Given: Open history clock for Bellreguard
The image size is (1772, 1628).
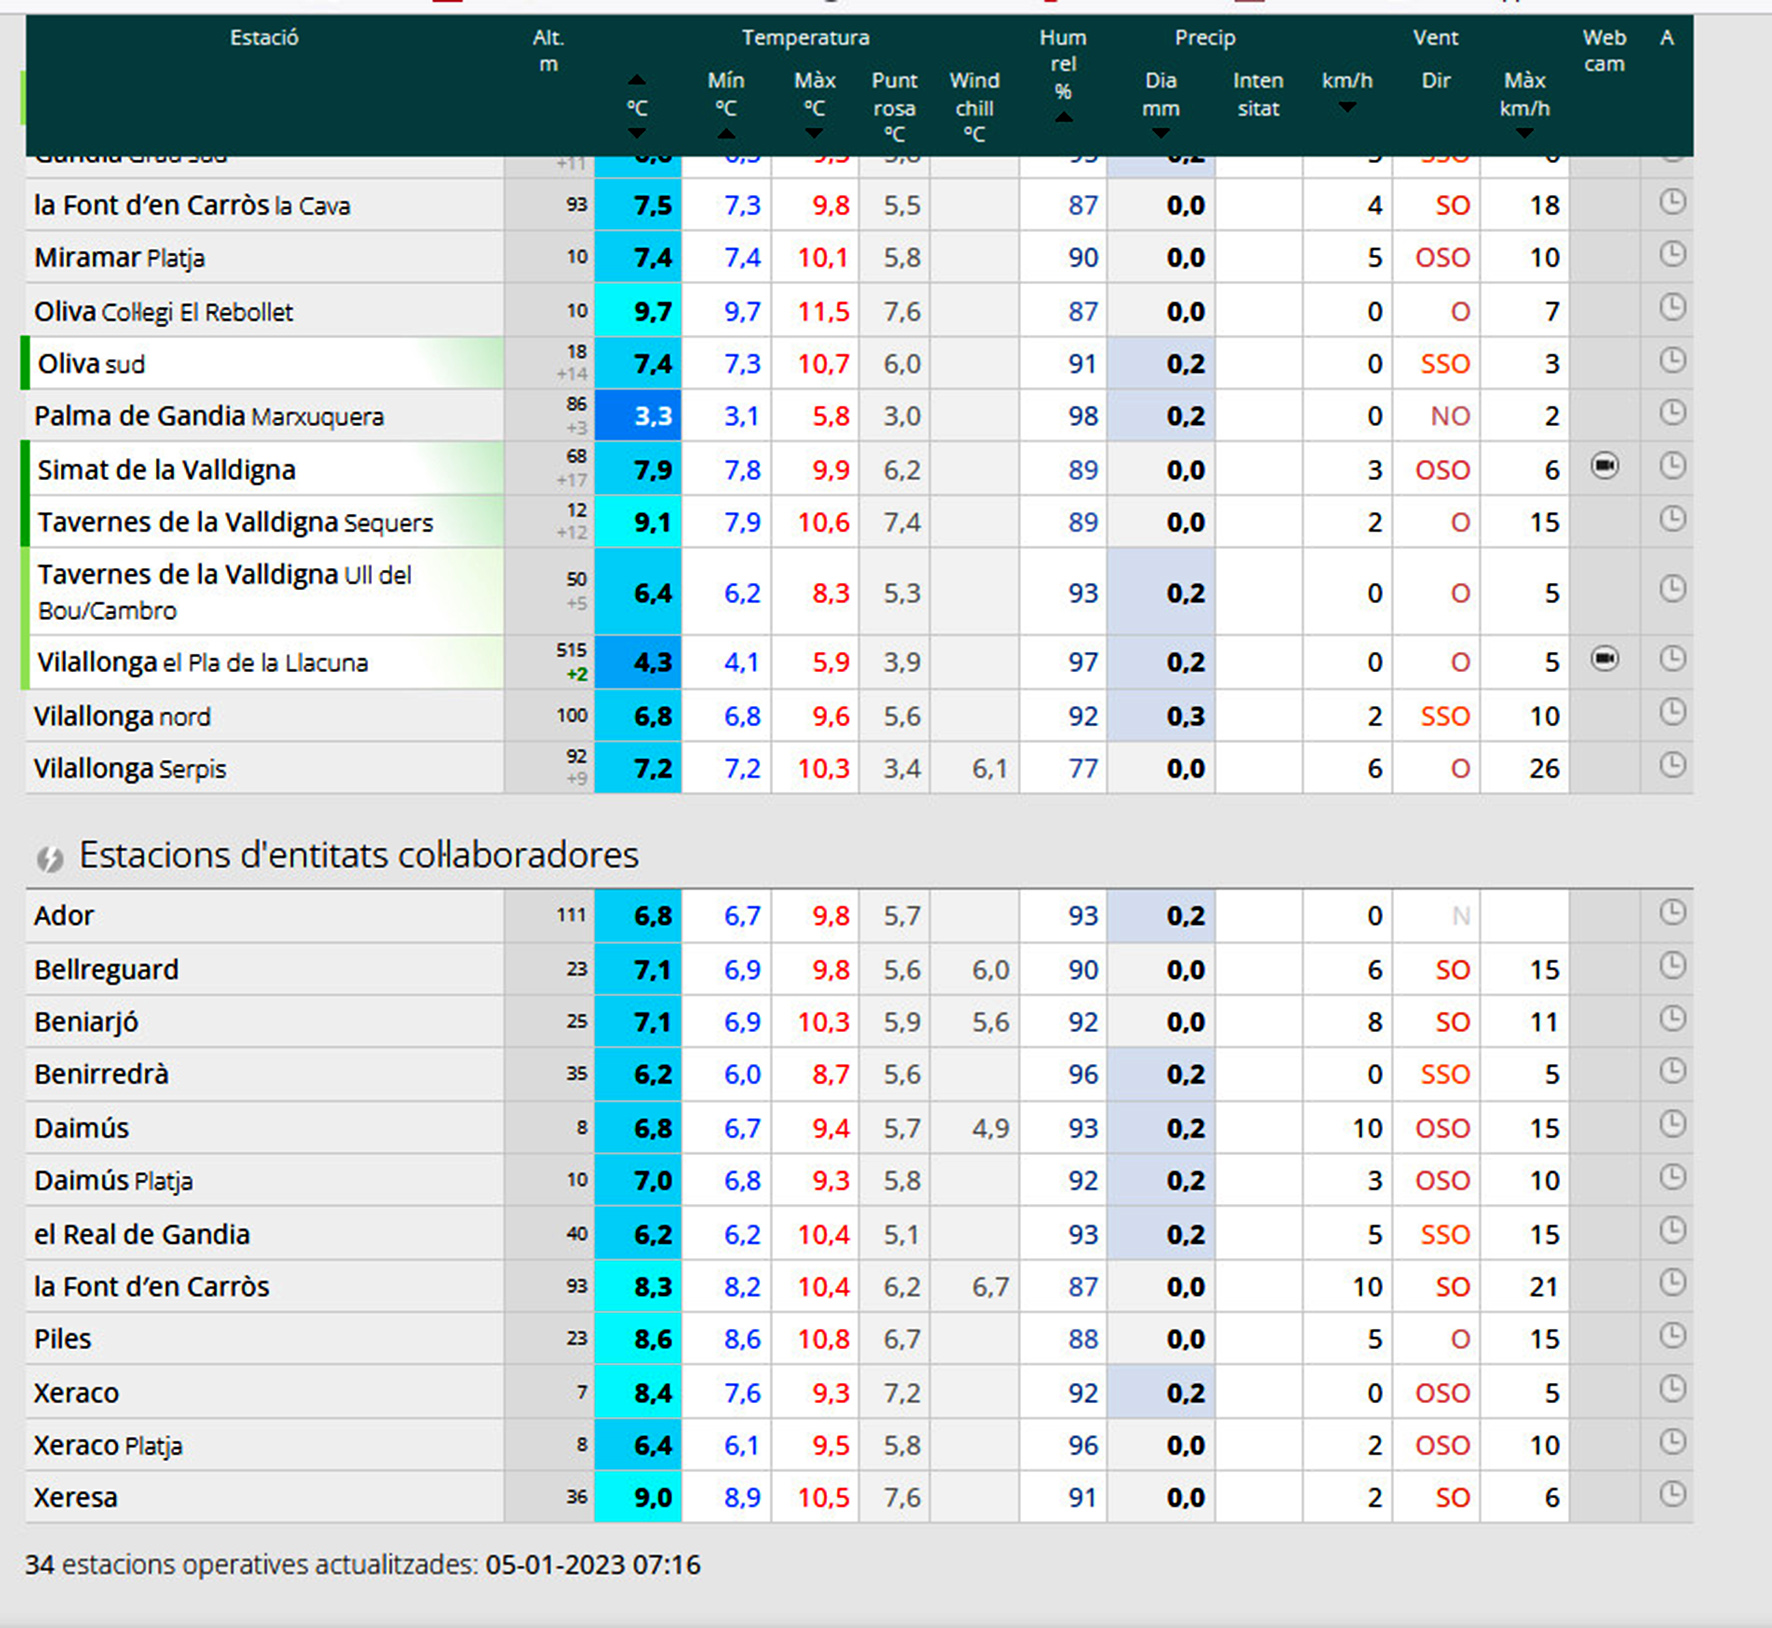Looking at the screenshot, I should (1673, 965).
